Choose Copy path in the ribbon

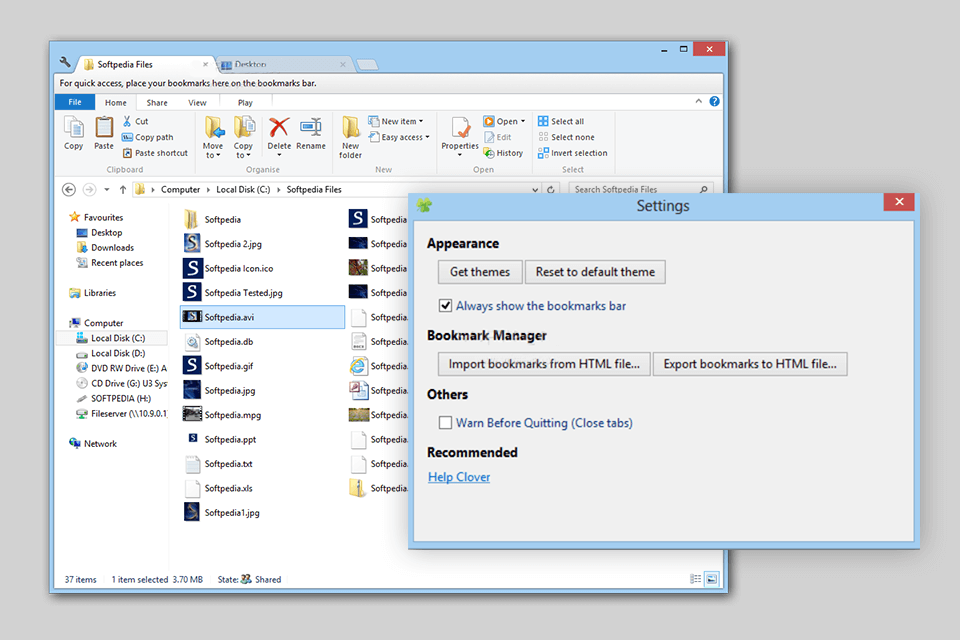(x=148, y=137)
